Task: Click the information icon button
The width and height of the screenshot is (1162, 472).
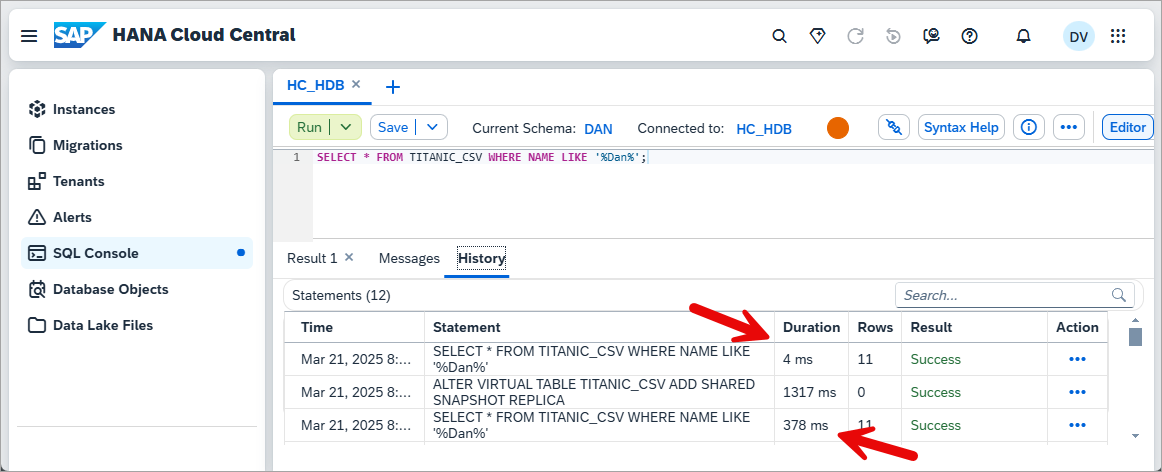Action: [1028, 127]
